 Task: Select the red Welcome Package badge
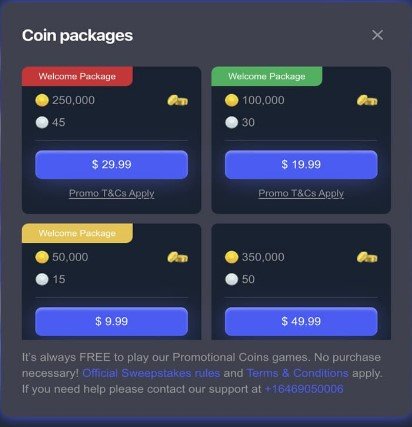point(77,76)
